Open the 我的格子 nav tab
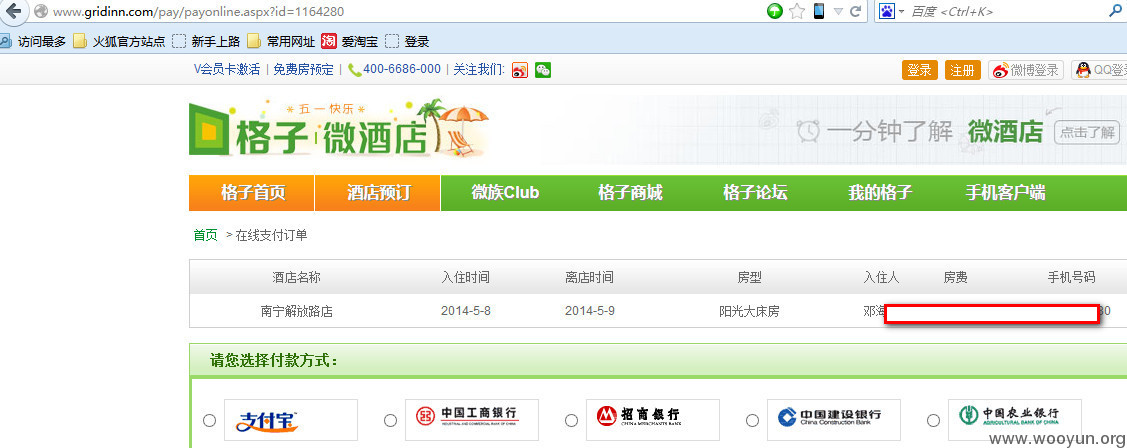Viewport: 1127px width, 448px height. coord(880,193)
